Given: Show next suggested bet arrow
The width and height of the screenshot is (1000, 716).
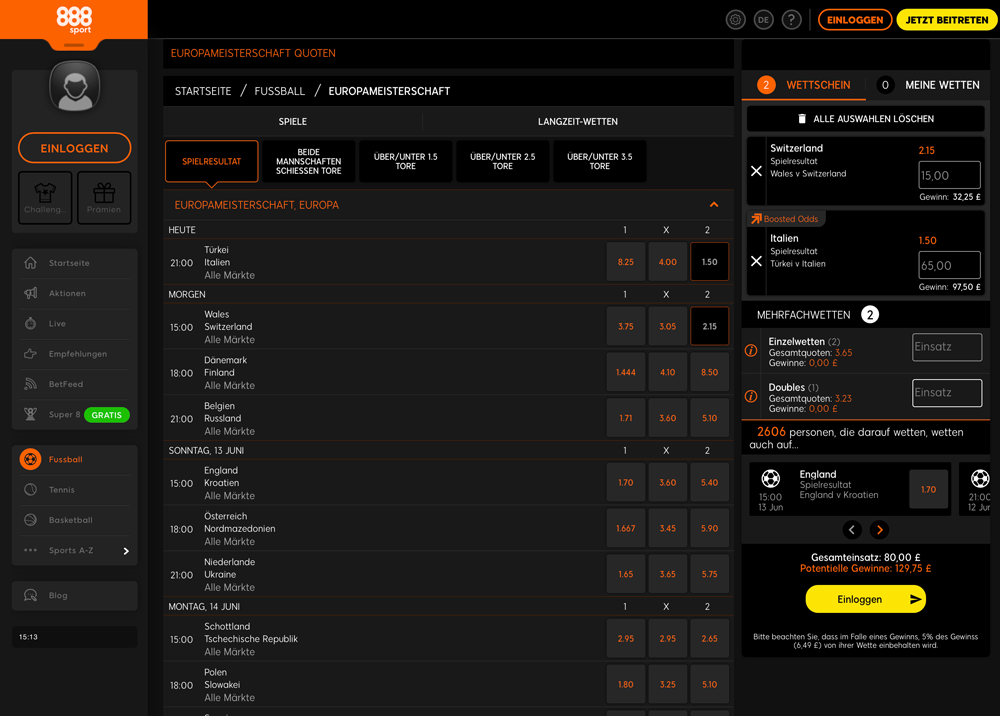Looking at the screenshot, I should [x=880, y=530].
